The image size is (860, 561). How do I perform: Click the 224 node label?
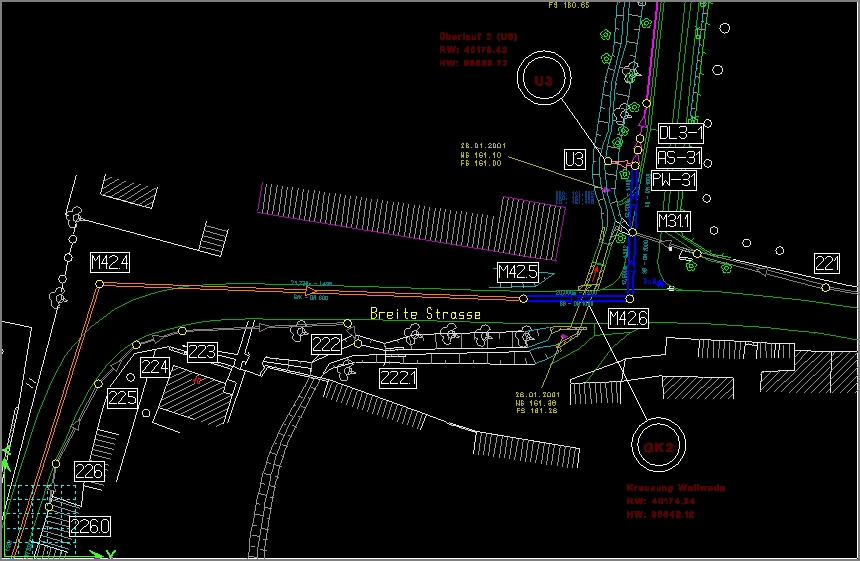click(155, 368)
